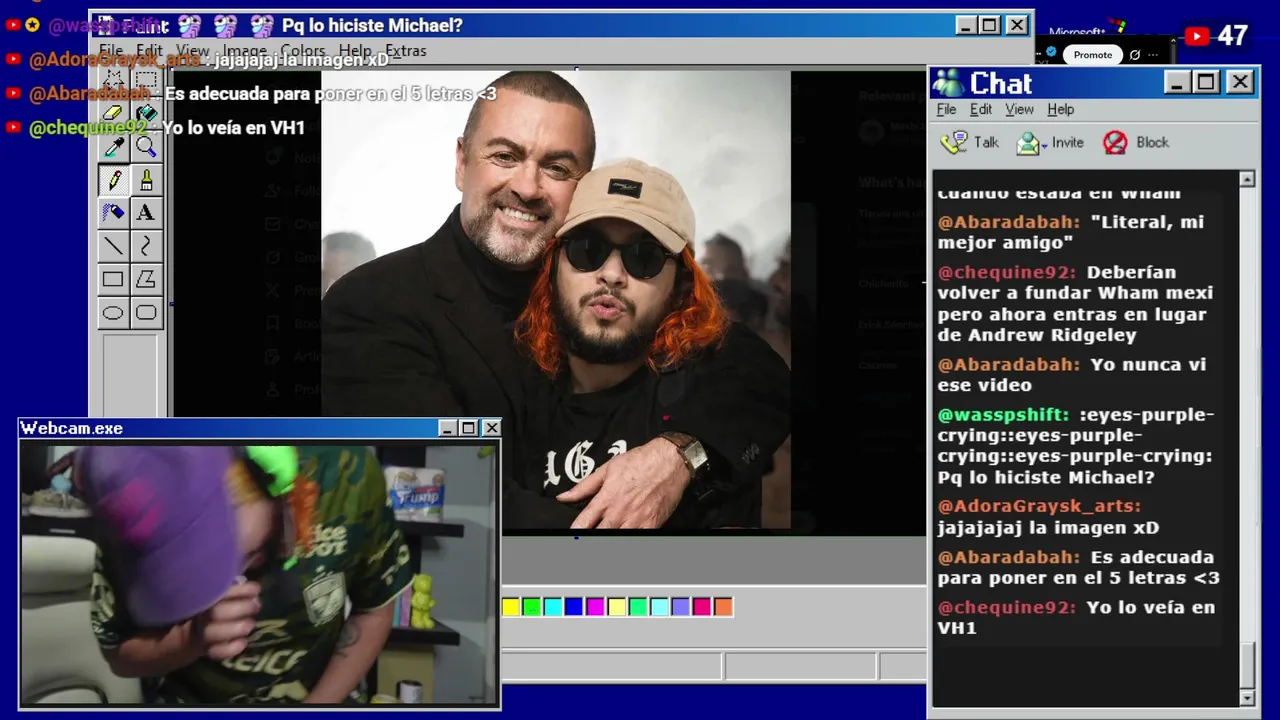This screenshot has width=1280, height=720.
Task: Select the Pencil tool in Paint
Action: pos(113,180)
